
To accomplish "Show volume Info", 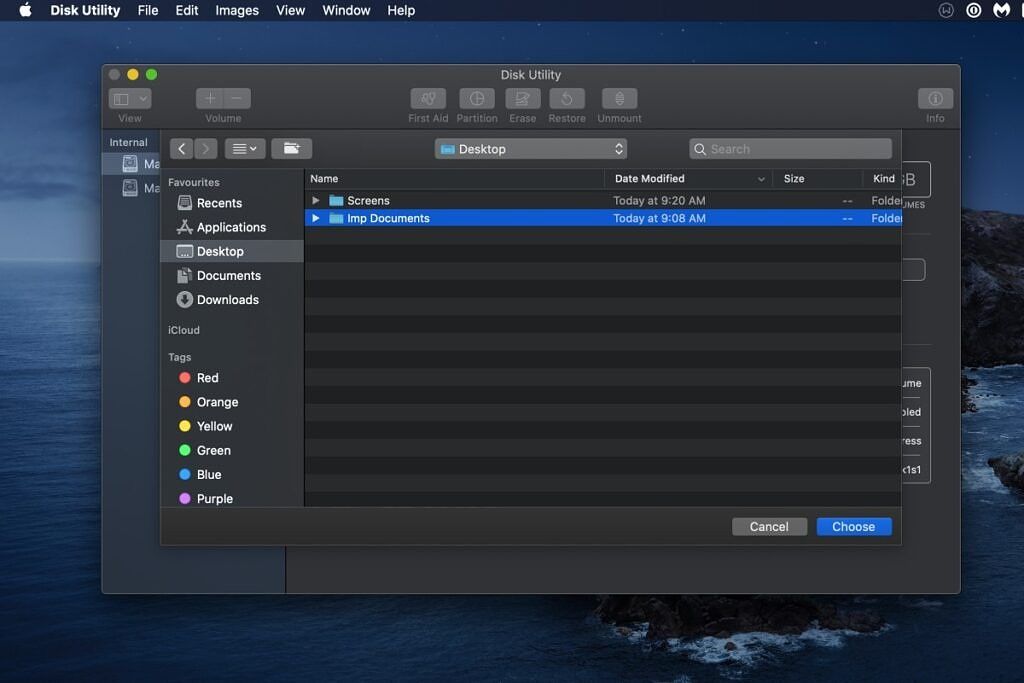I will [934, 100].
